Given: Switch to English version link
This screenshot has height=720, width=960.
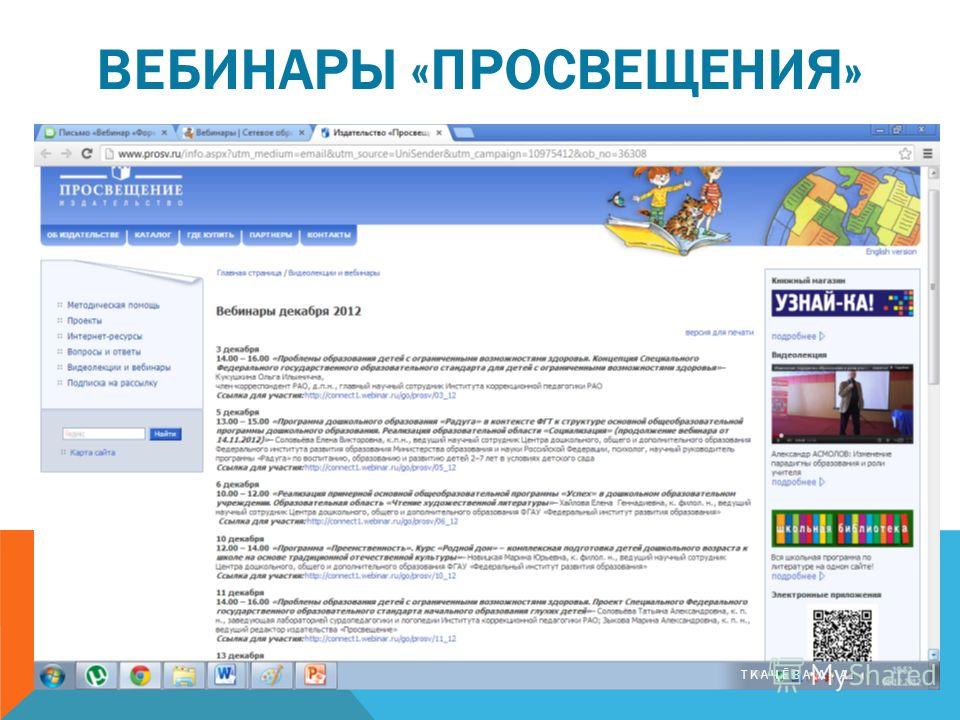Looking at the screenshot, I should click(x=891, y=252).
